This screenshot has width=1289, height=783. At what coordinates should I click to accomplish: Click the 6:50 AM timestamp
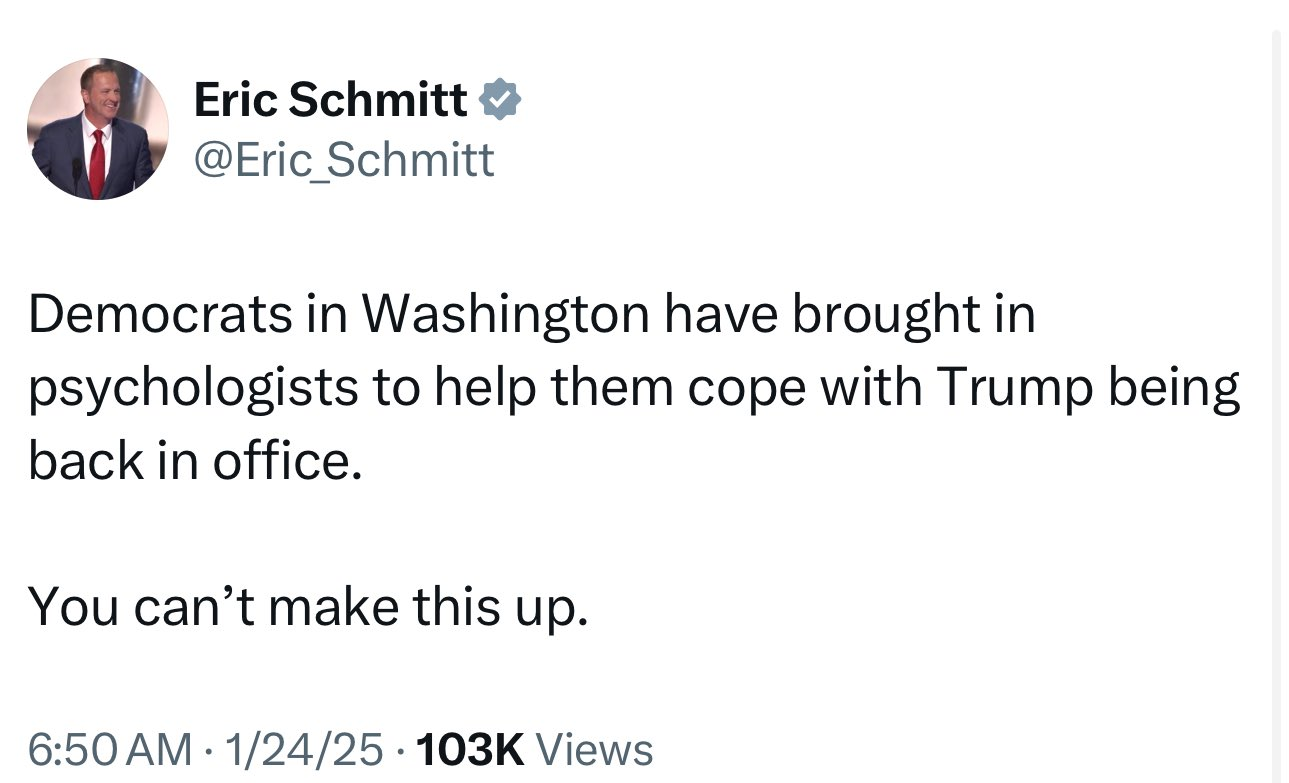coord(109,750)
